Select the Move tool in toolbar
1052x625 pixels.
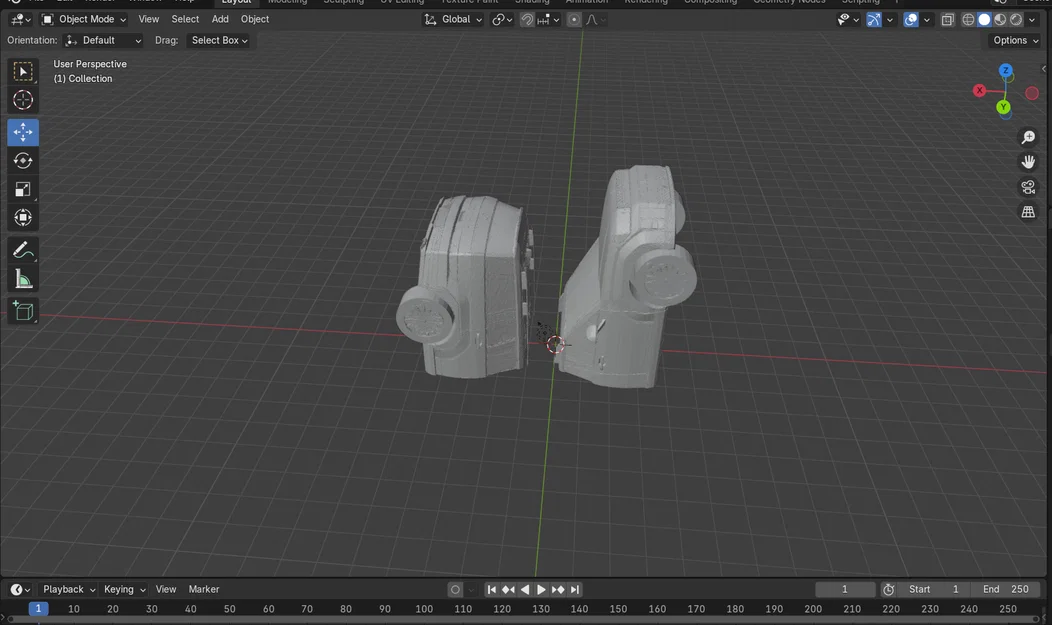coord(23,132)
